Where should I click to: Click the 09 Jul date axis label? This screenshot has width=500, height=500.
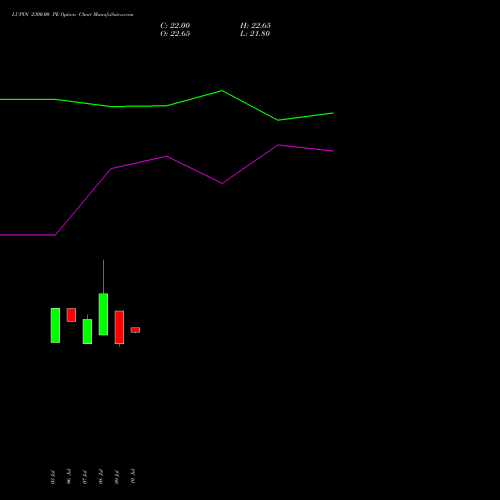click(x=117, y=477)
